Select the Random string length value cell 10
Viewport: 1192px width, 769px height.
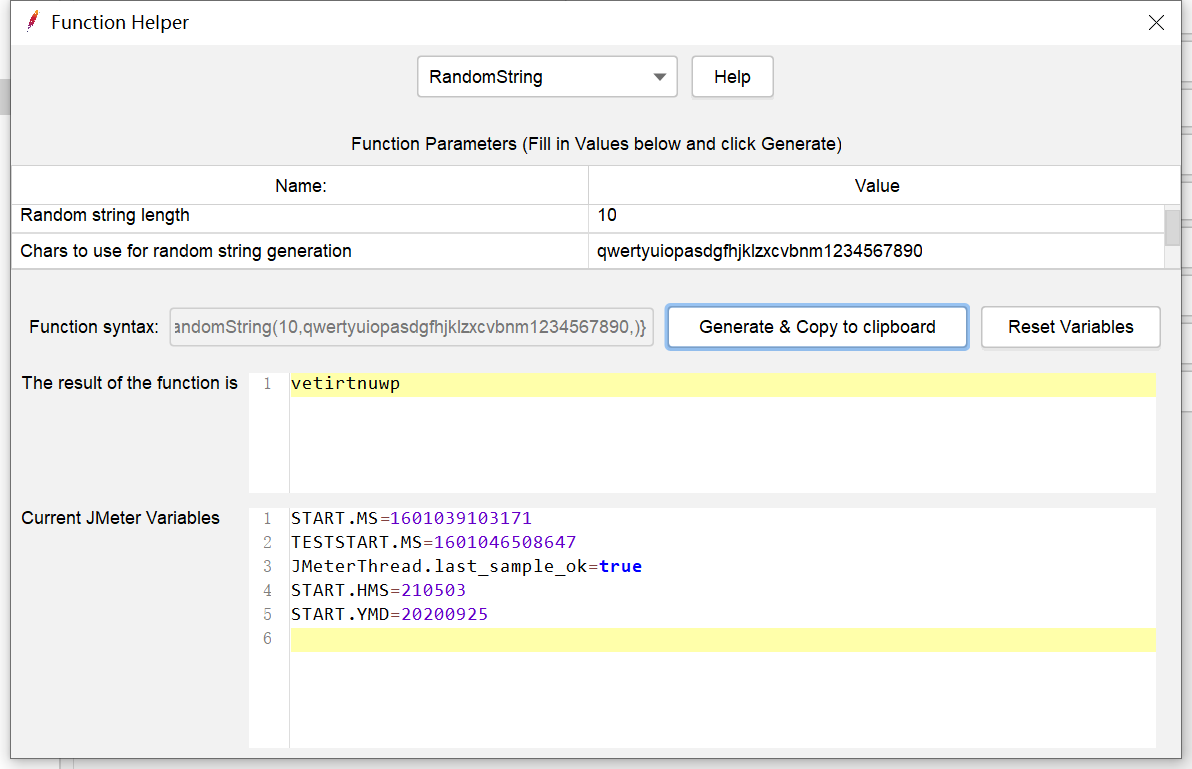pos(877,216)
